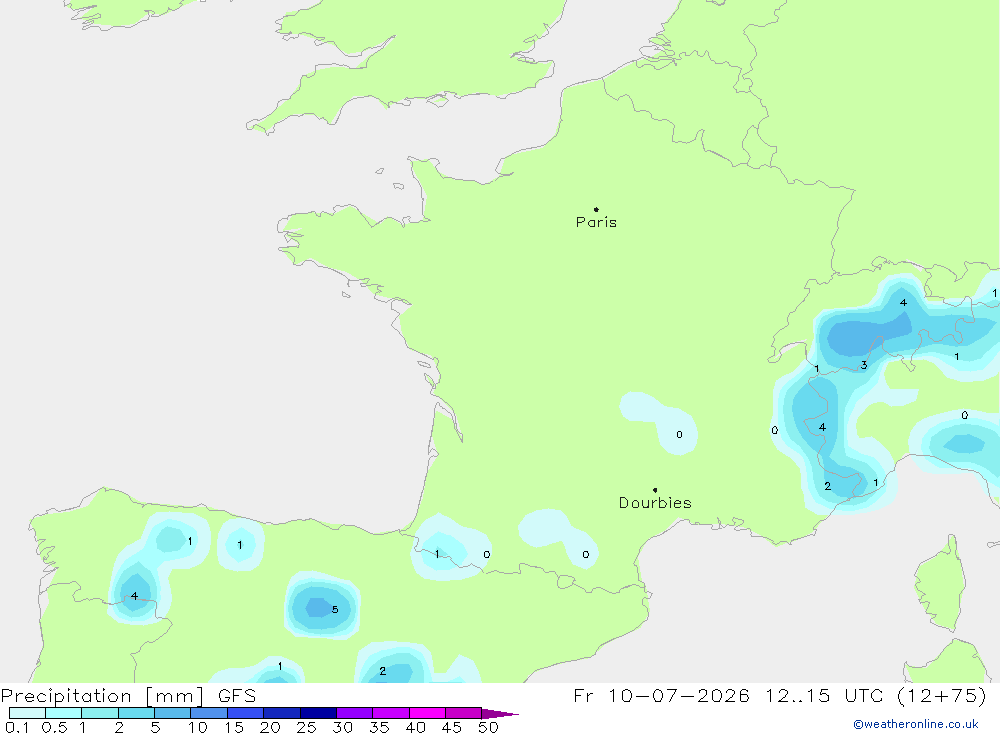Click the forecast date "Fr 10-07-2026"
The height and width of the screenshot is (733, 1000).
click(x=661, y=695)
